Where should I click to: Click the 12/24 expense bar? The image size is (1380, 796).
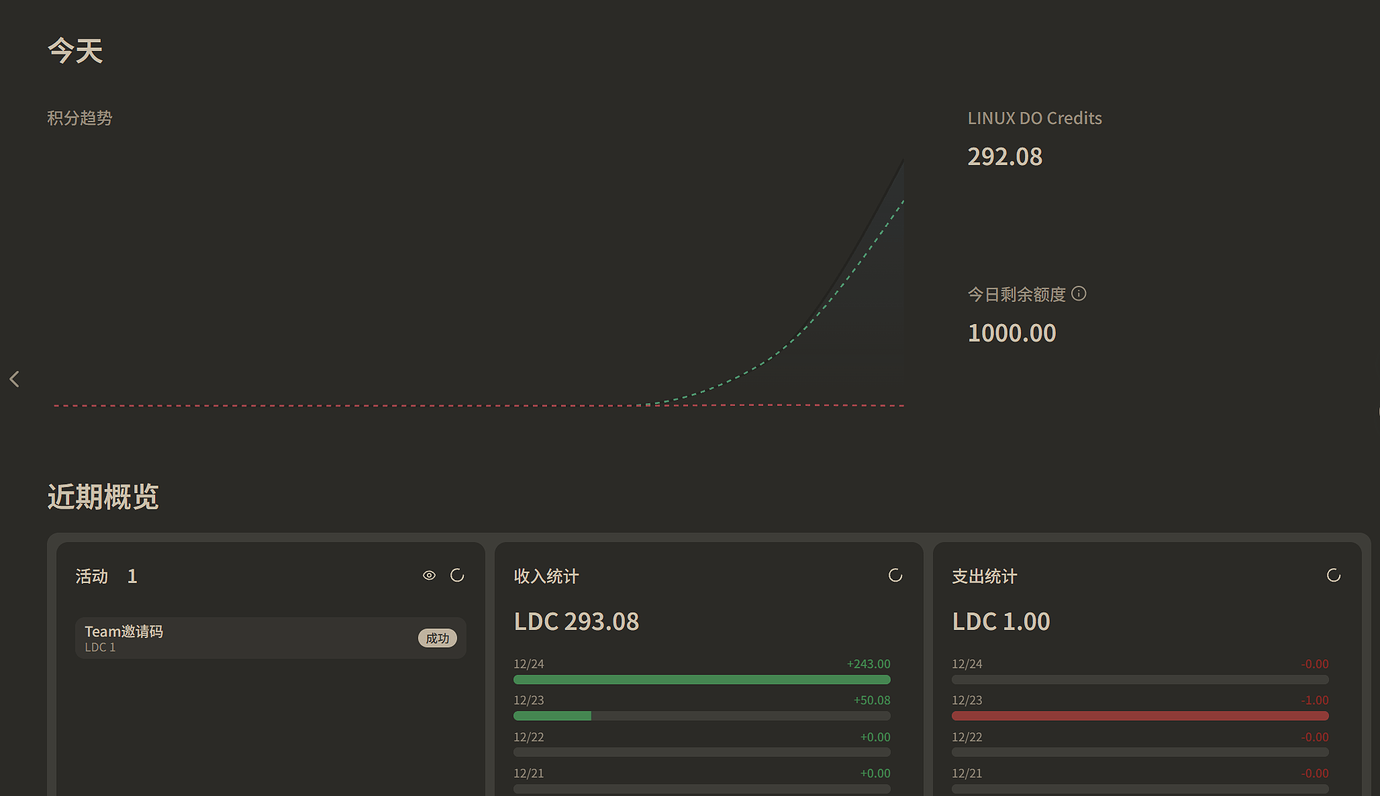(x=1140, y=680)
